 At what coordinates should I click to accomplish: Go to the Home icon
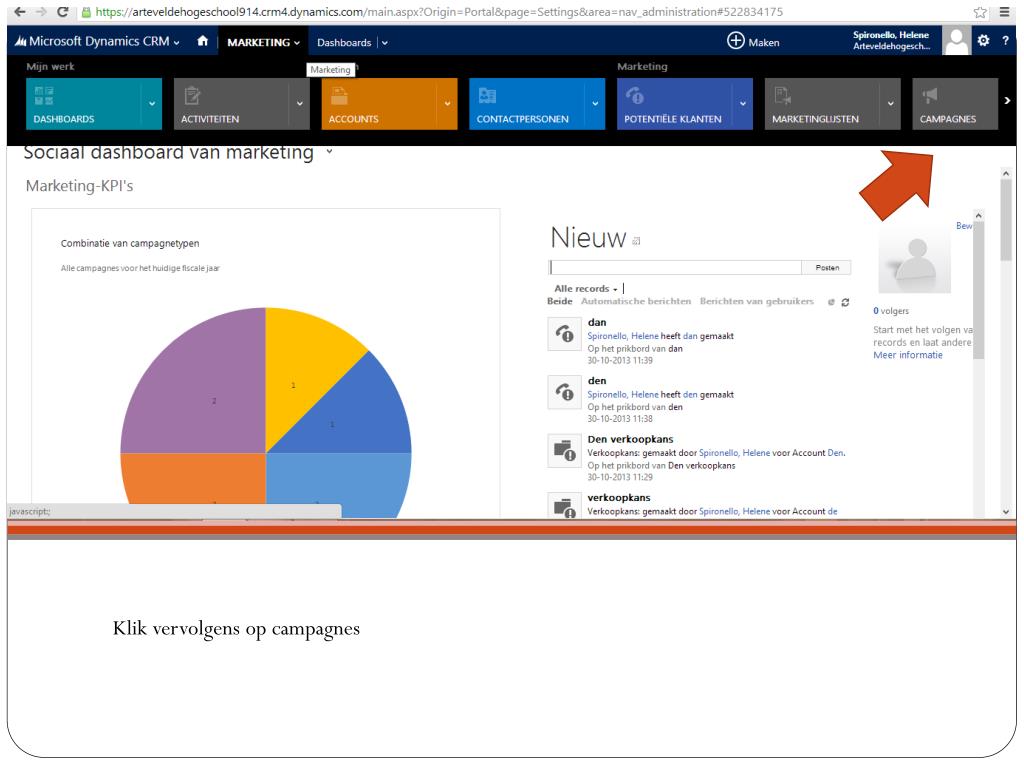pyautogui.click(x=202, y=41)
